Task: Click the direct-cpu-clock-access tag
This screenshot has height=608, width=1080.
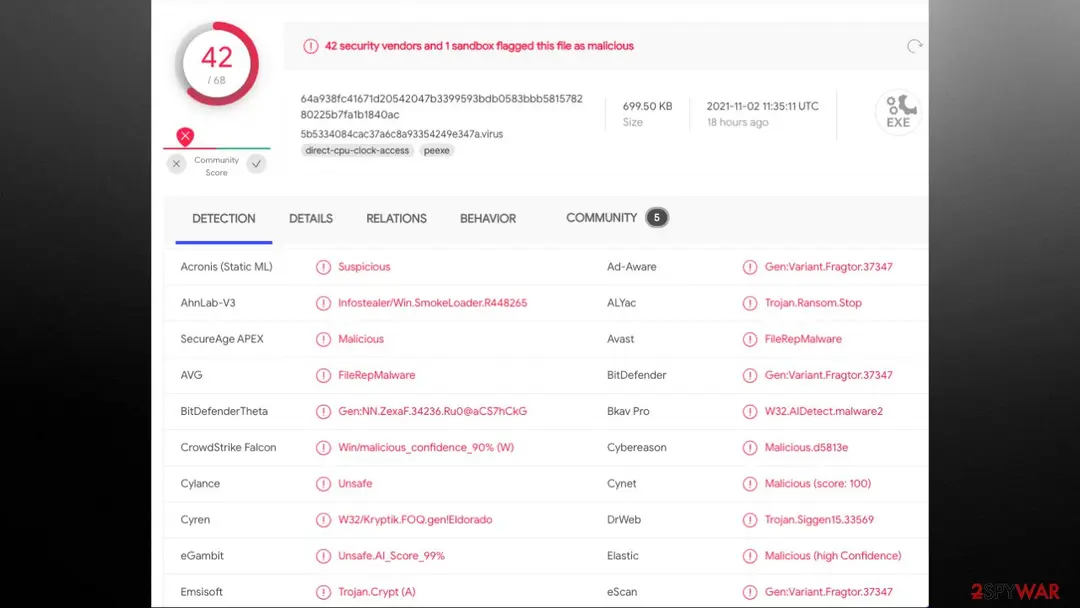Action: pos(357,151)
